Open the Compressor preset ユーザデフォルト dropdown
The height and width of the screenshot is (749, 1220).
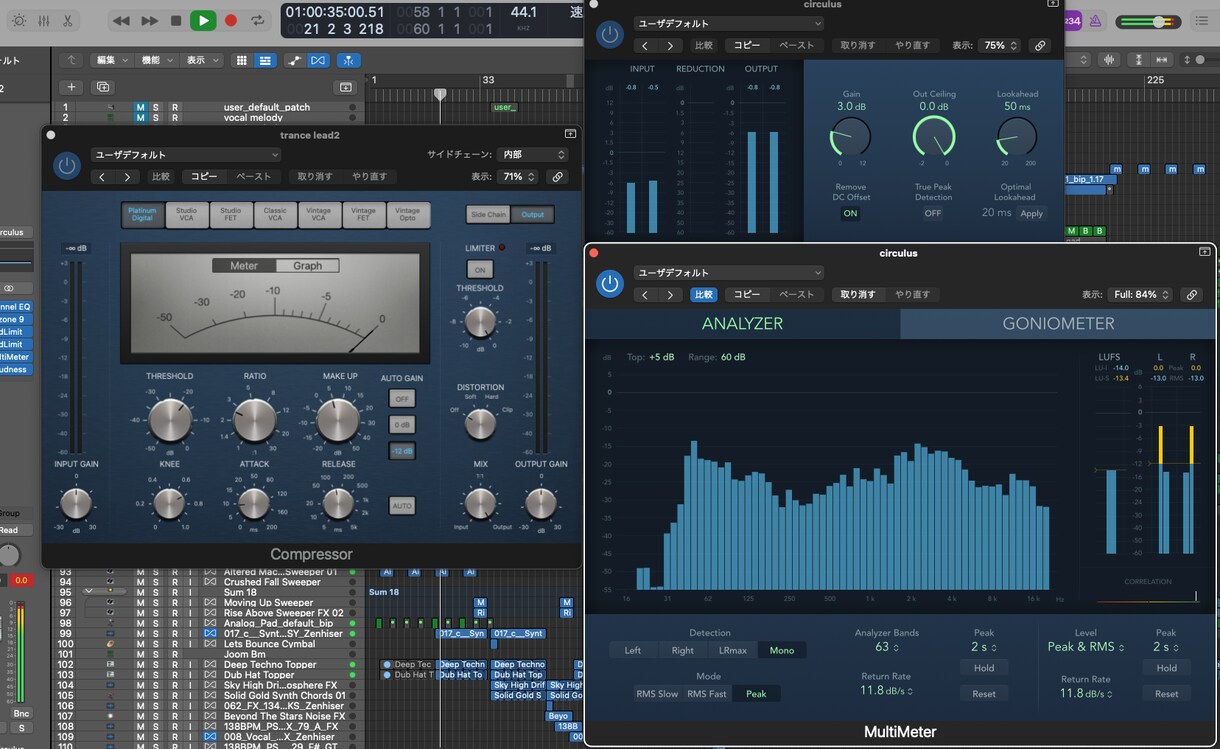point(186,155)
